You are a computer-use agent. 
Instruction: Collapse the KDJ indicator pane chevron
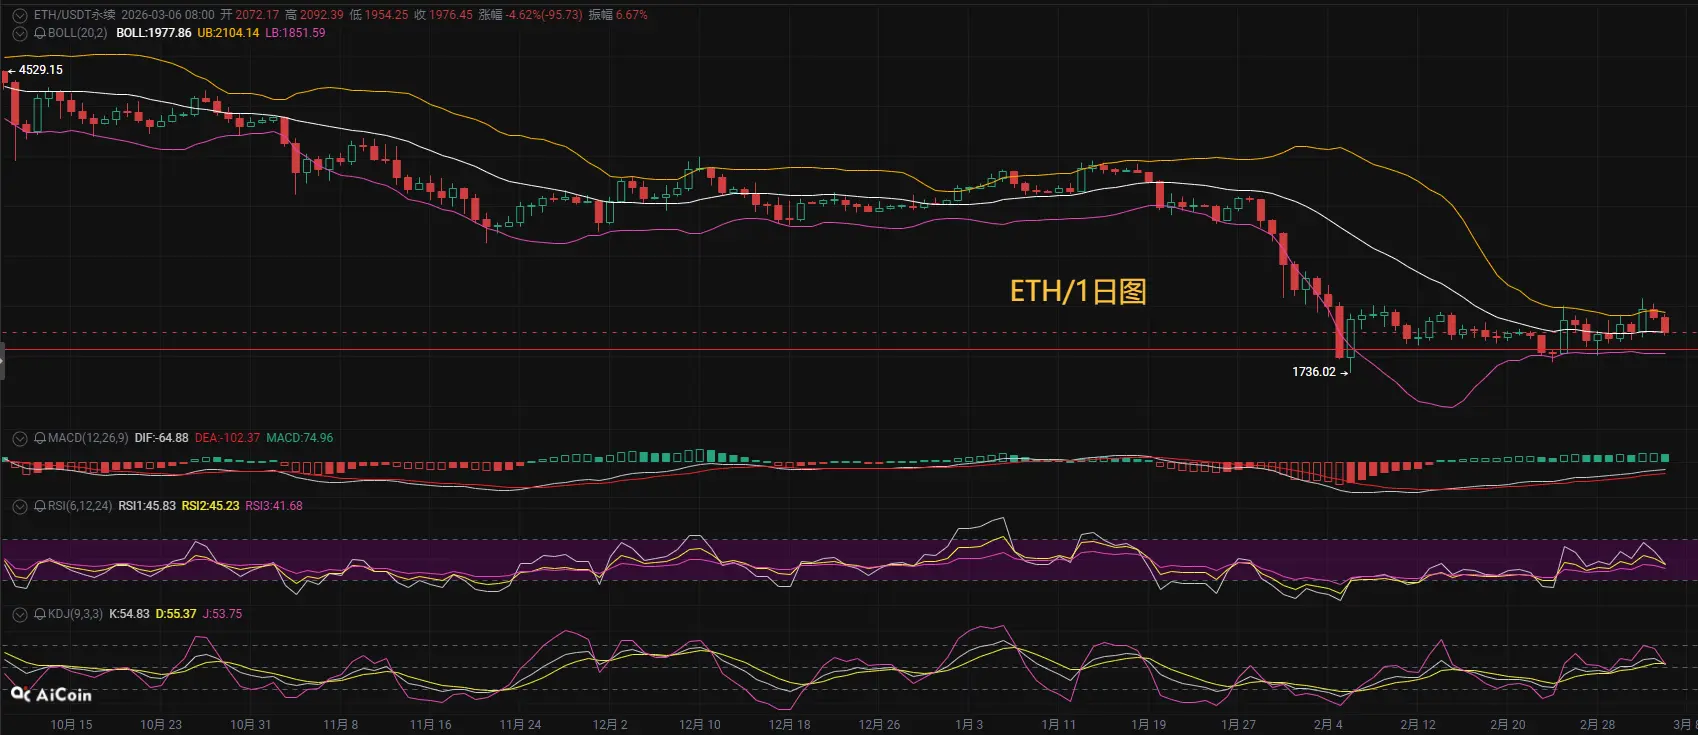click(x=19, y=614)
